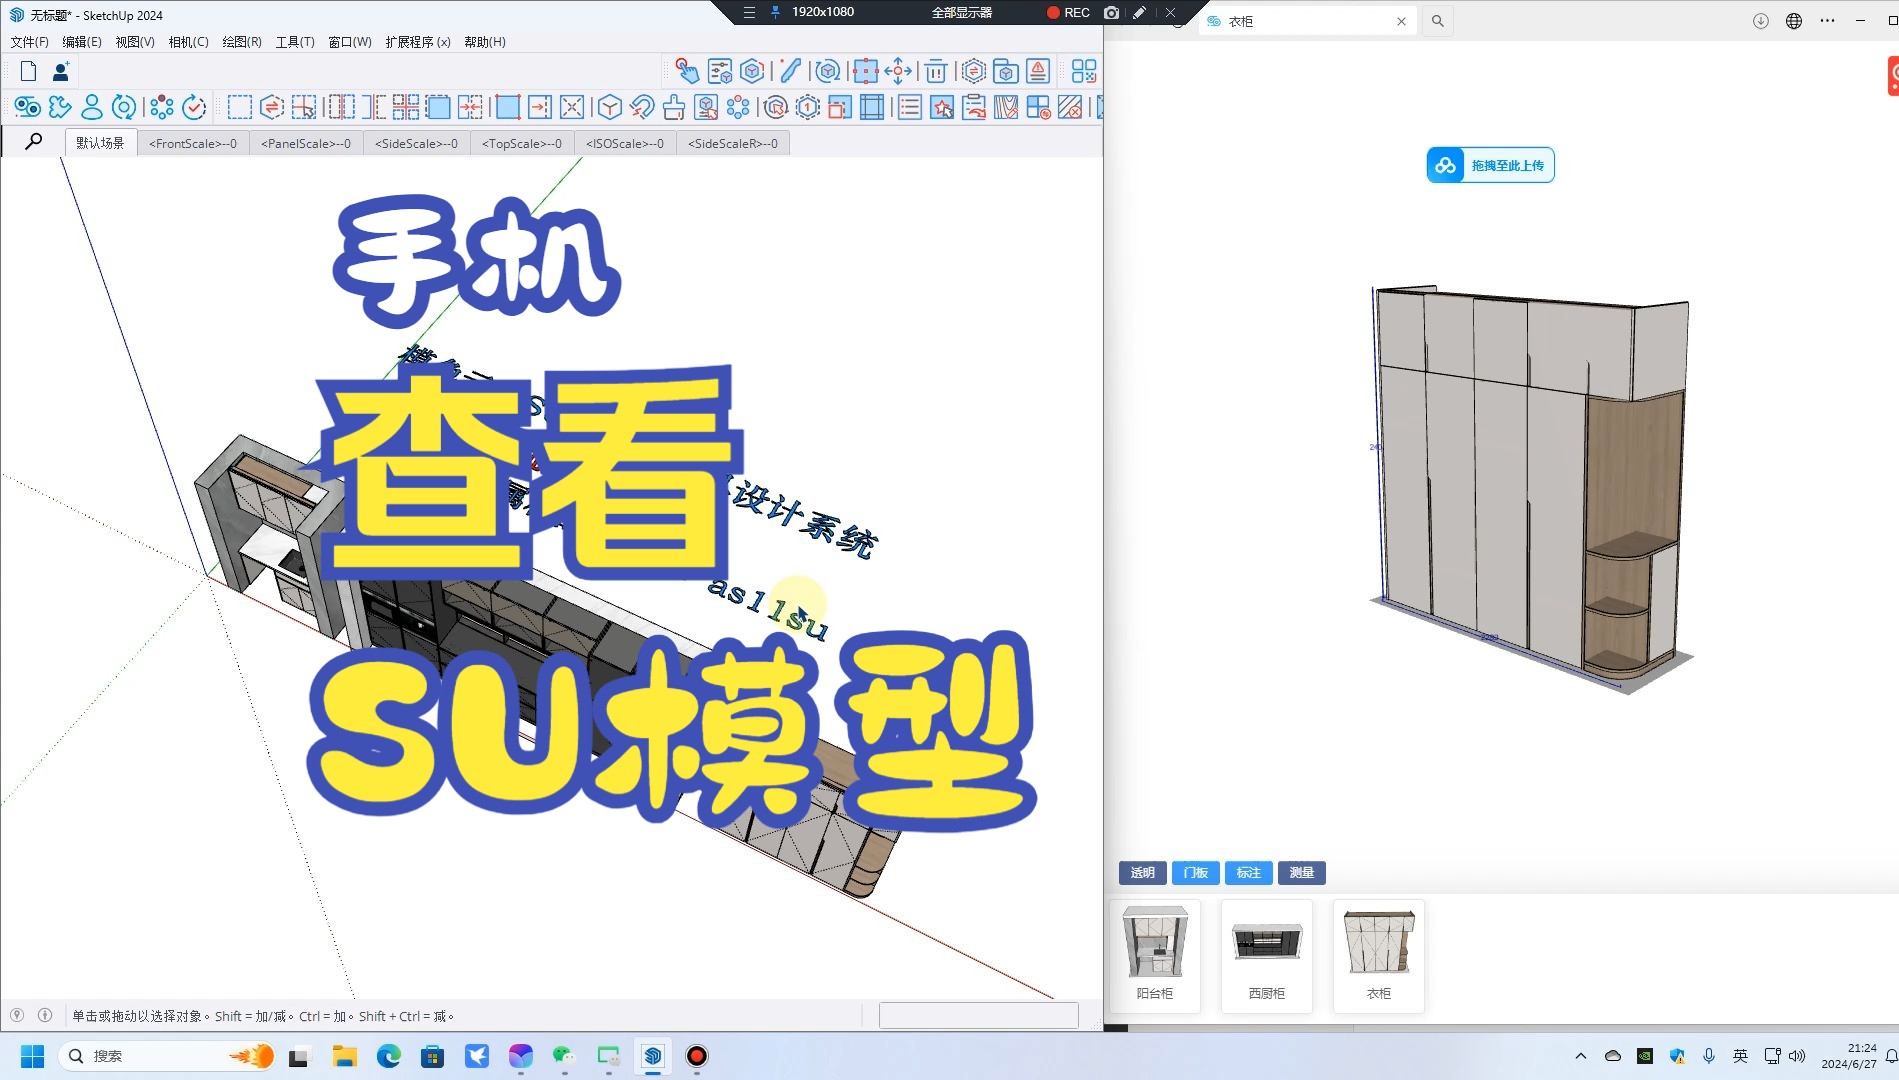Open the sliders with cube settings icon
The height and width of the screenshot is (1080, 1899).
coord(719,71)
